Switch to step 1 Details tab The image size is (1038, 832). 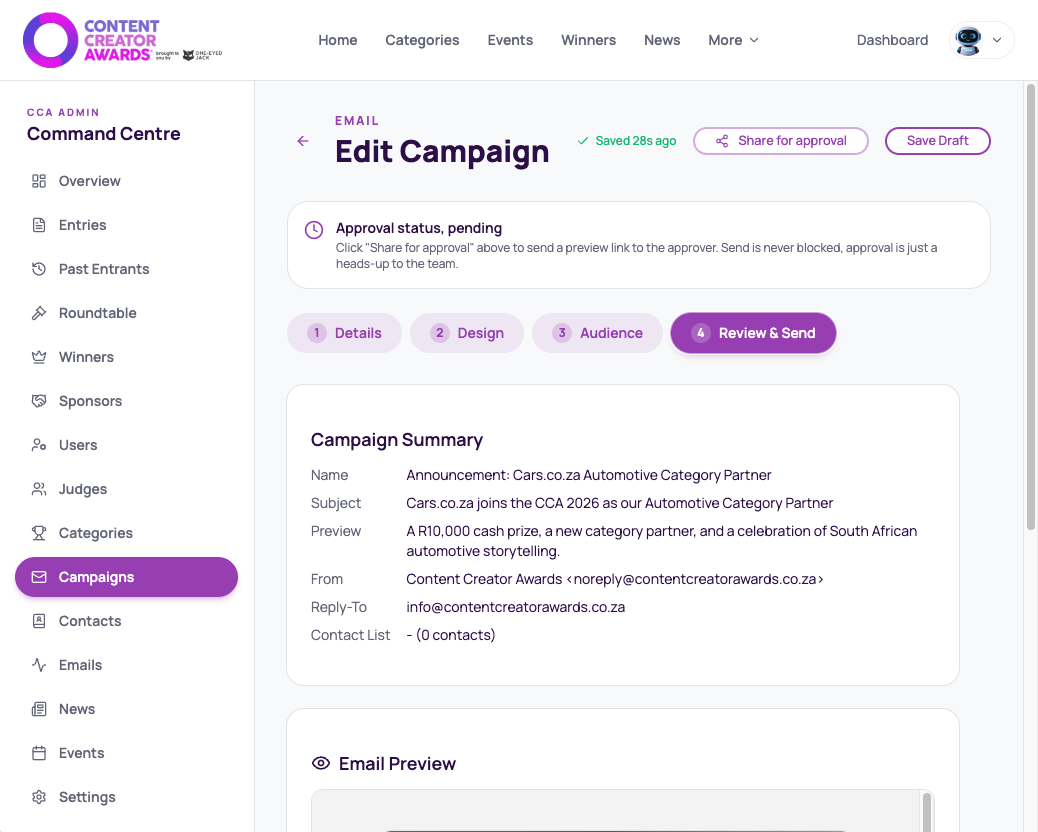344,333
